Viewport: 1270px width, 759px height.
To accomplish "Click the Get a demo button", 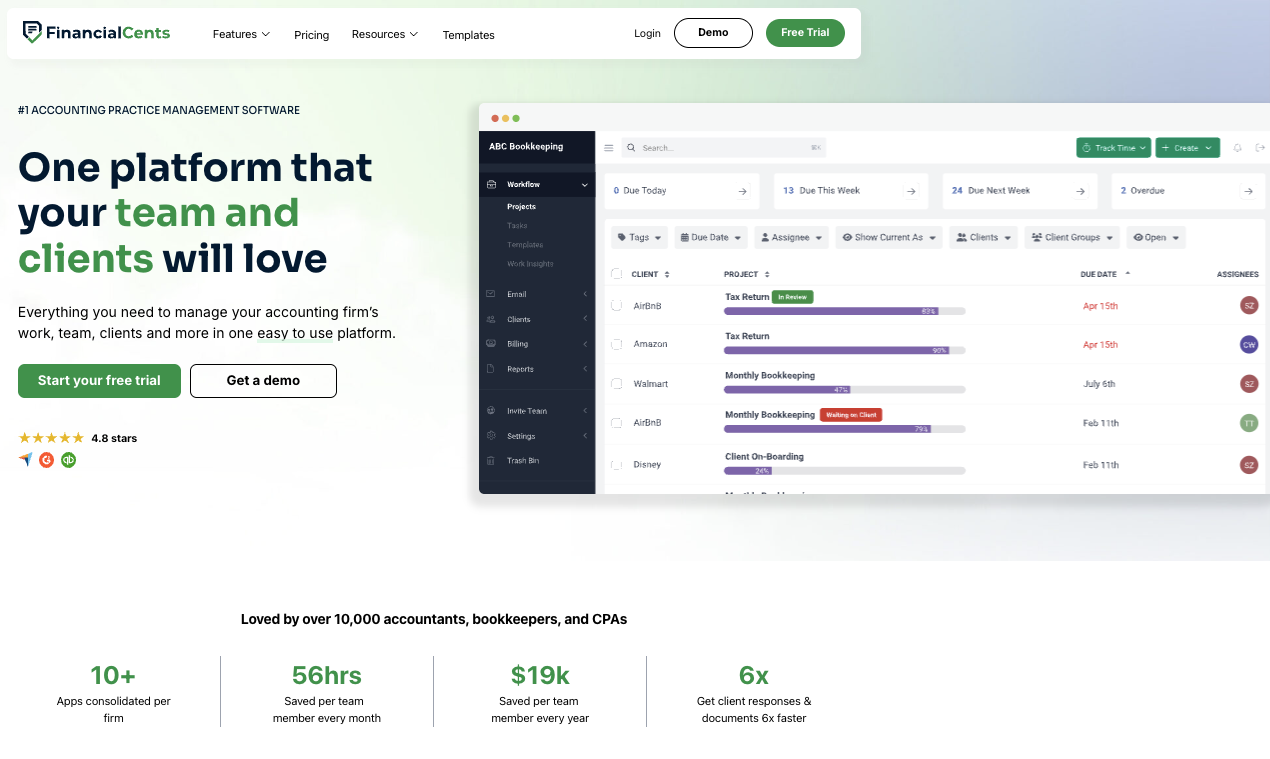I will (263, 381).
